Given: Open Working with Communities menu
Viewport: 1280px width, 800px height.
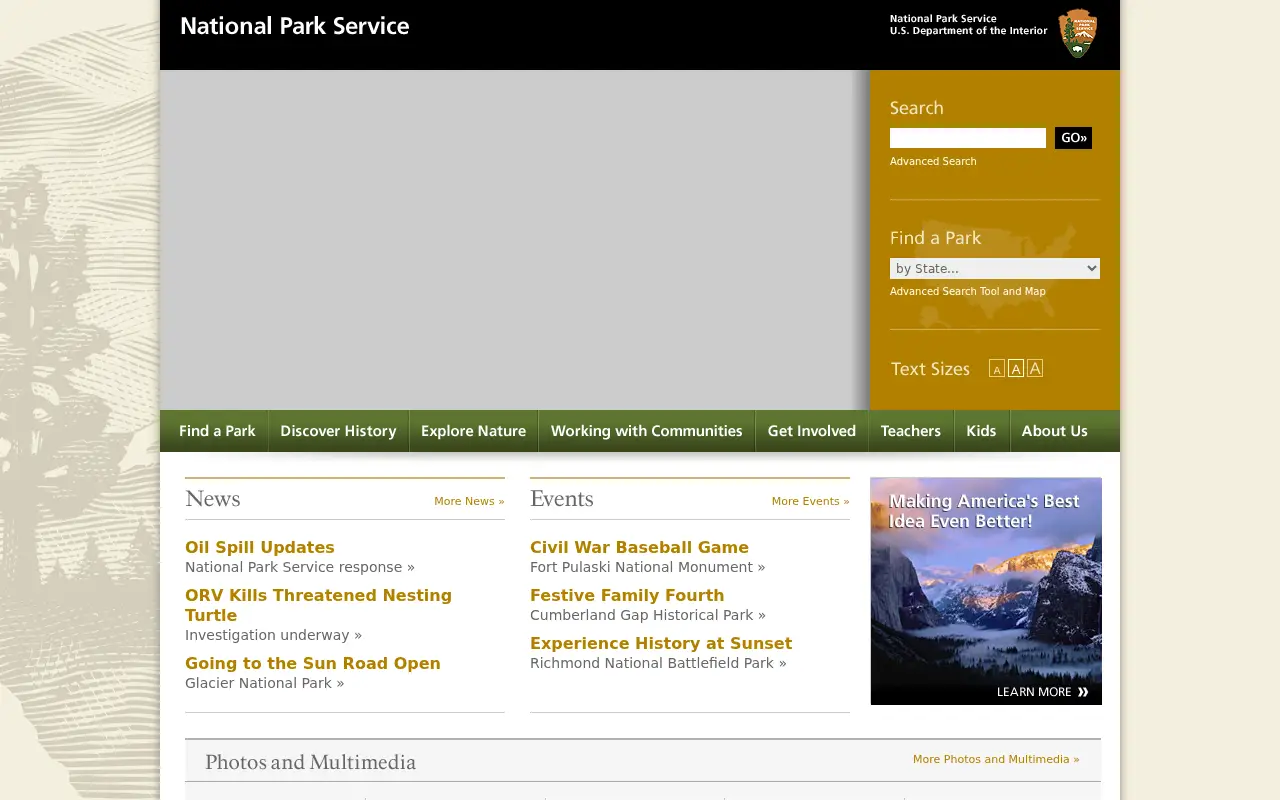Looking at the screenshot, I should [x=646, y=431].
